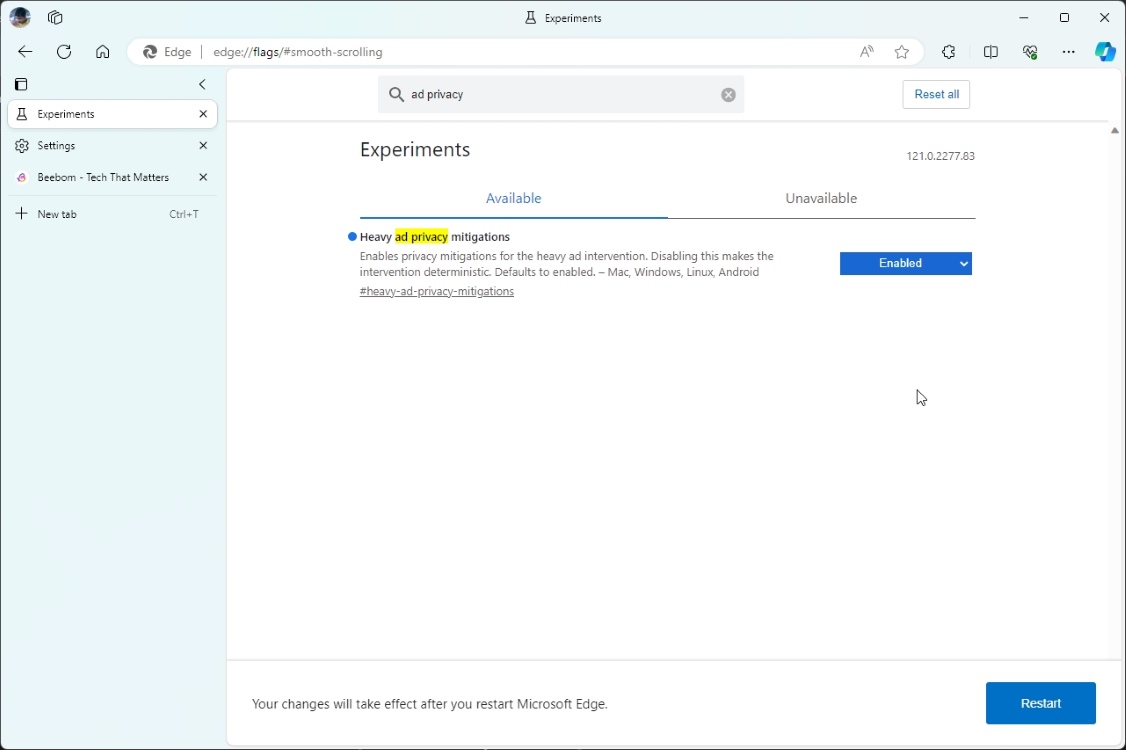Viewport: 1126px width, 750px height.
Task: Click the scrollbar up arrow
Action: pyautogui.click(x=1114, y=129)
